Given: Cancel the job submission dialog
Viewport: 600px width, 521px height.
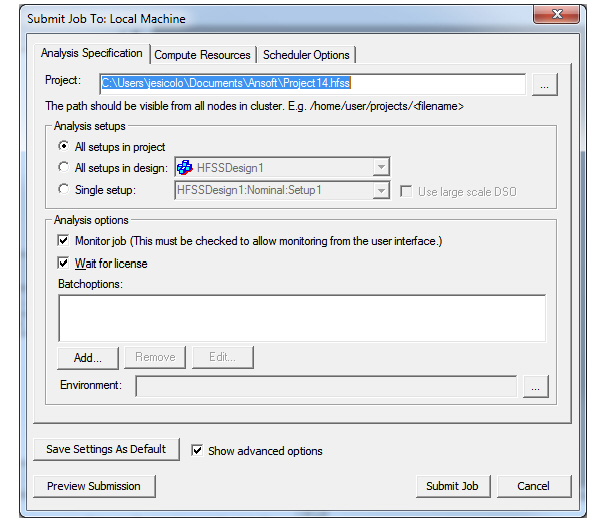Looking at the screenshot, I should pyautogui.click(x=534, y=486).
